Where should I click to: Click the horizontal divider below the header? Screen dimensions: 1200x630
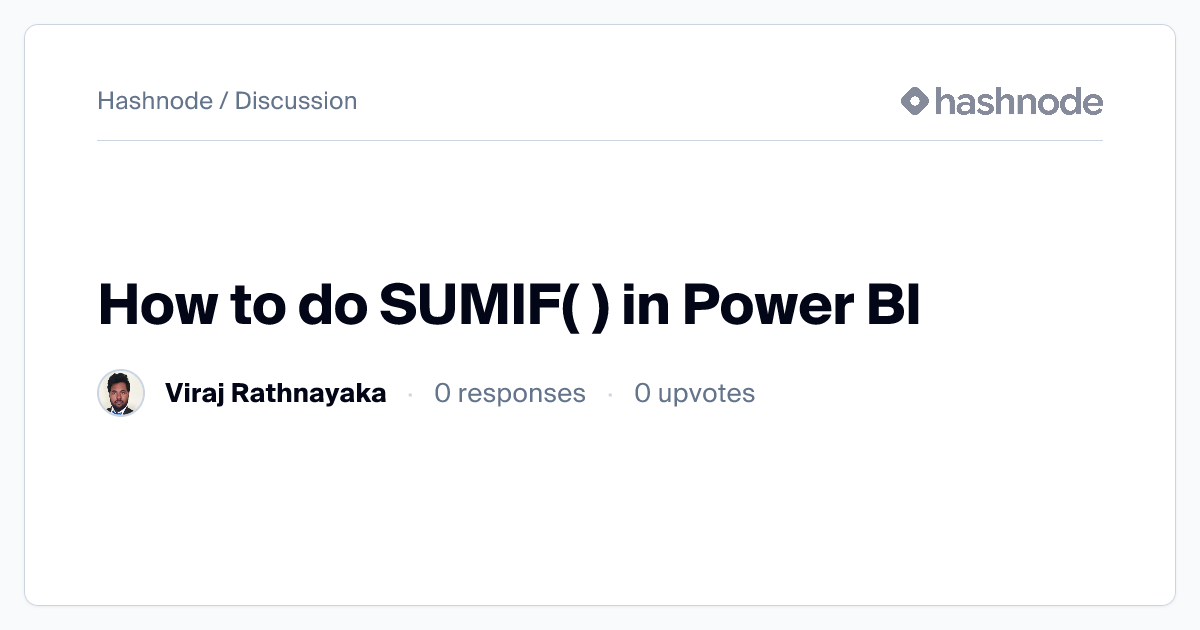600,141
